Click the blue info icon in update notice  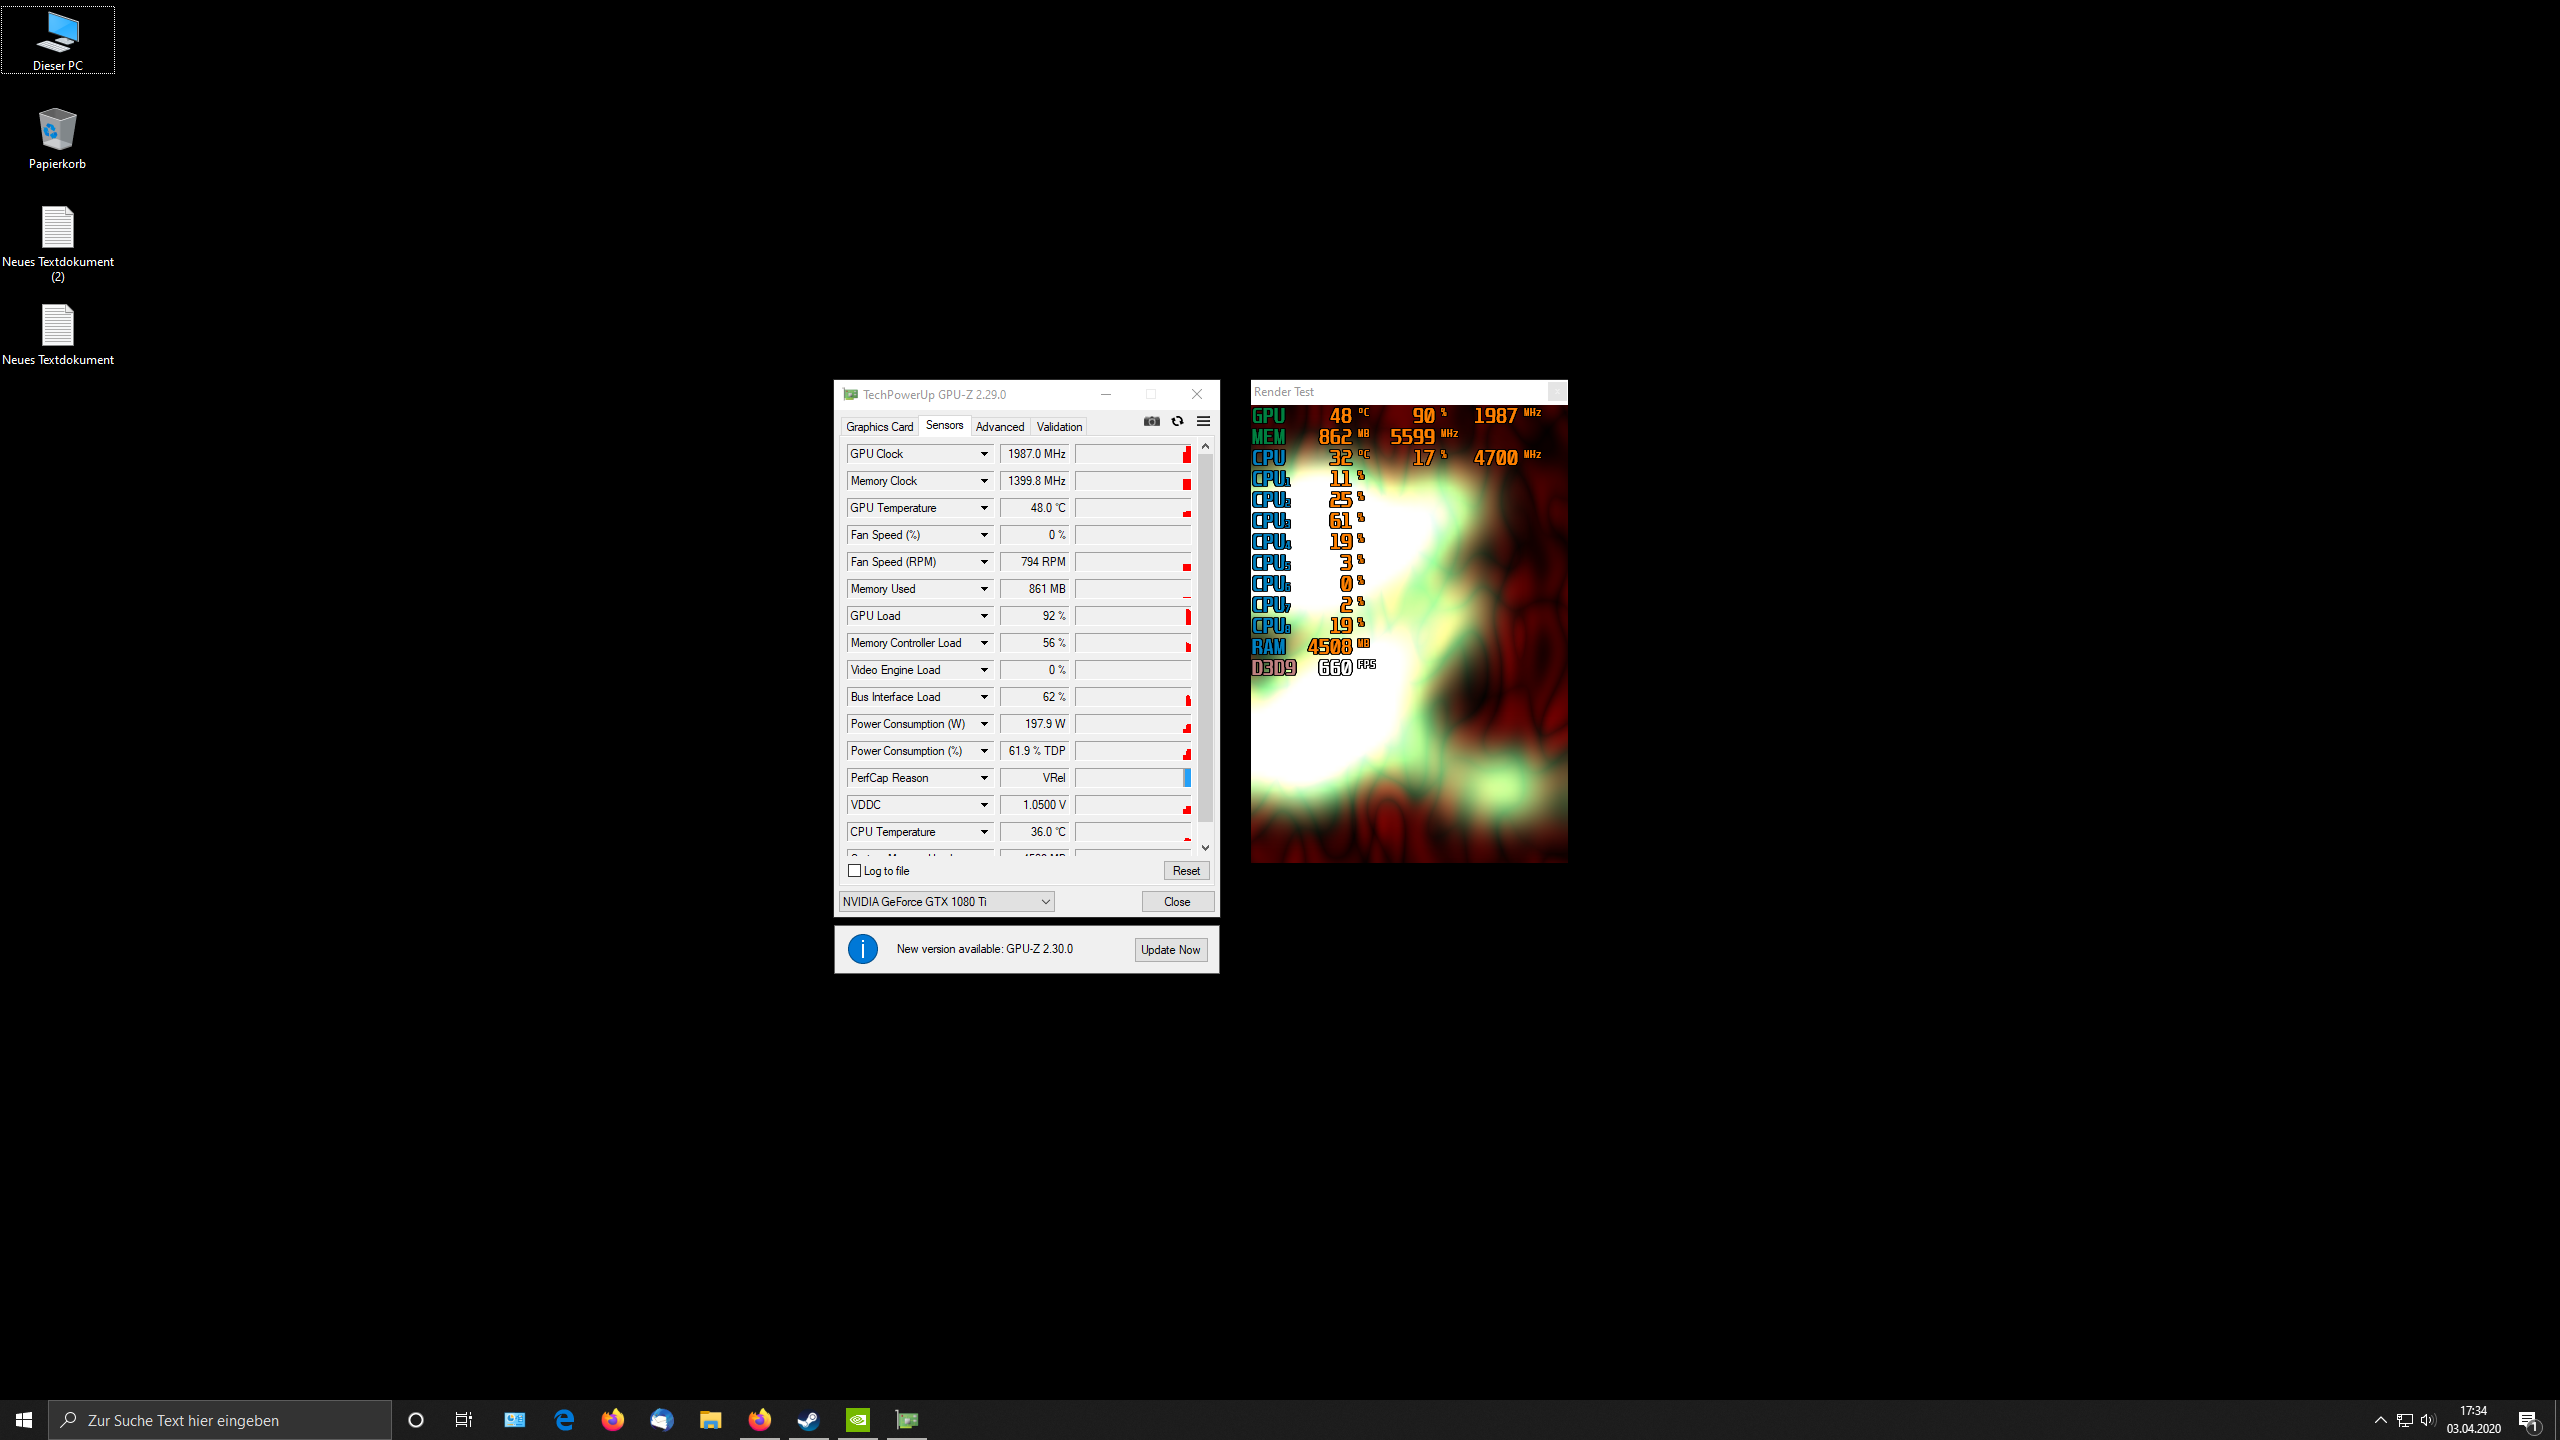(863, 949)
